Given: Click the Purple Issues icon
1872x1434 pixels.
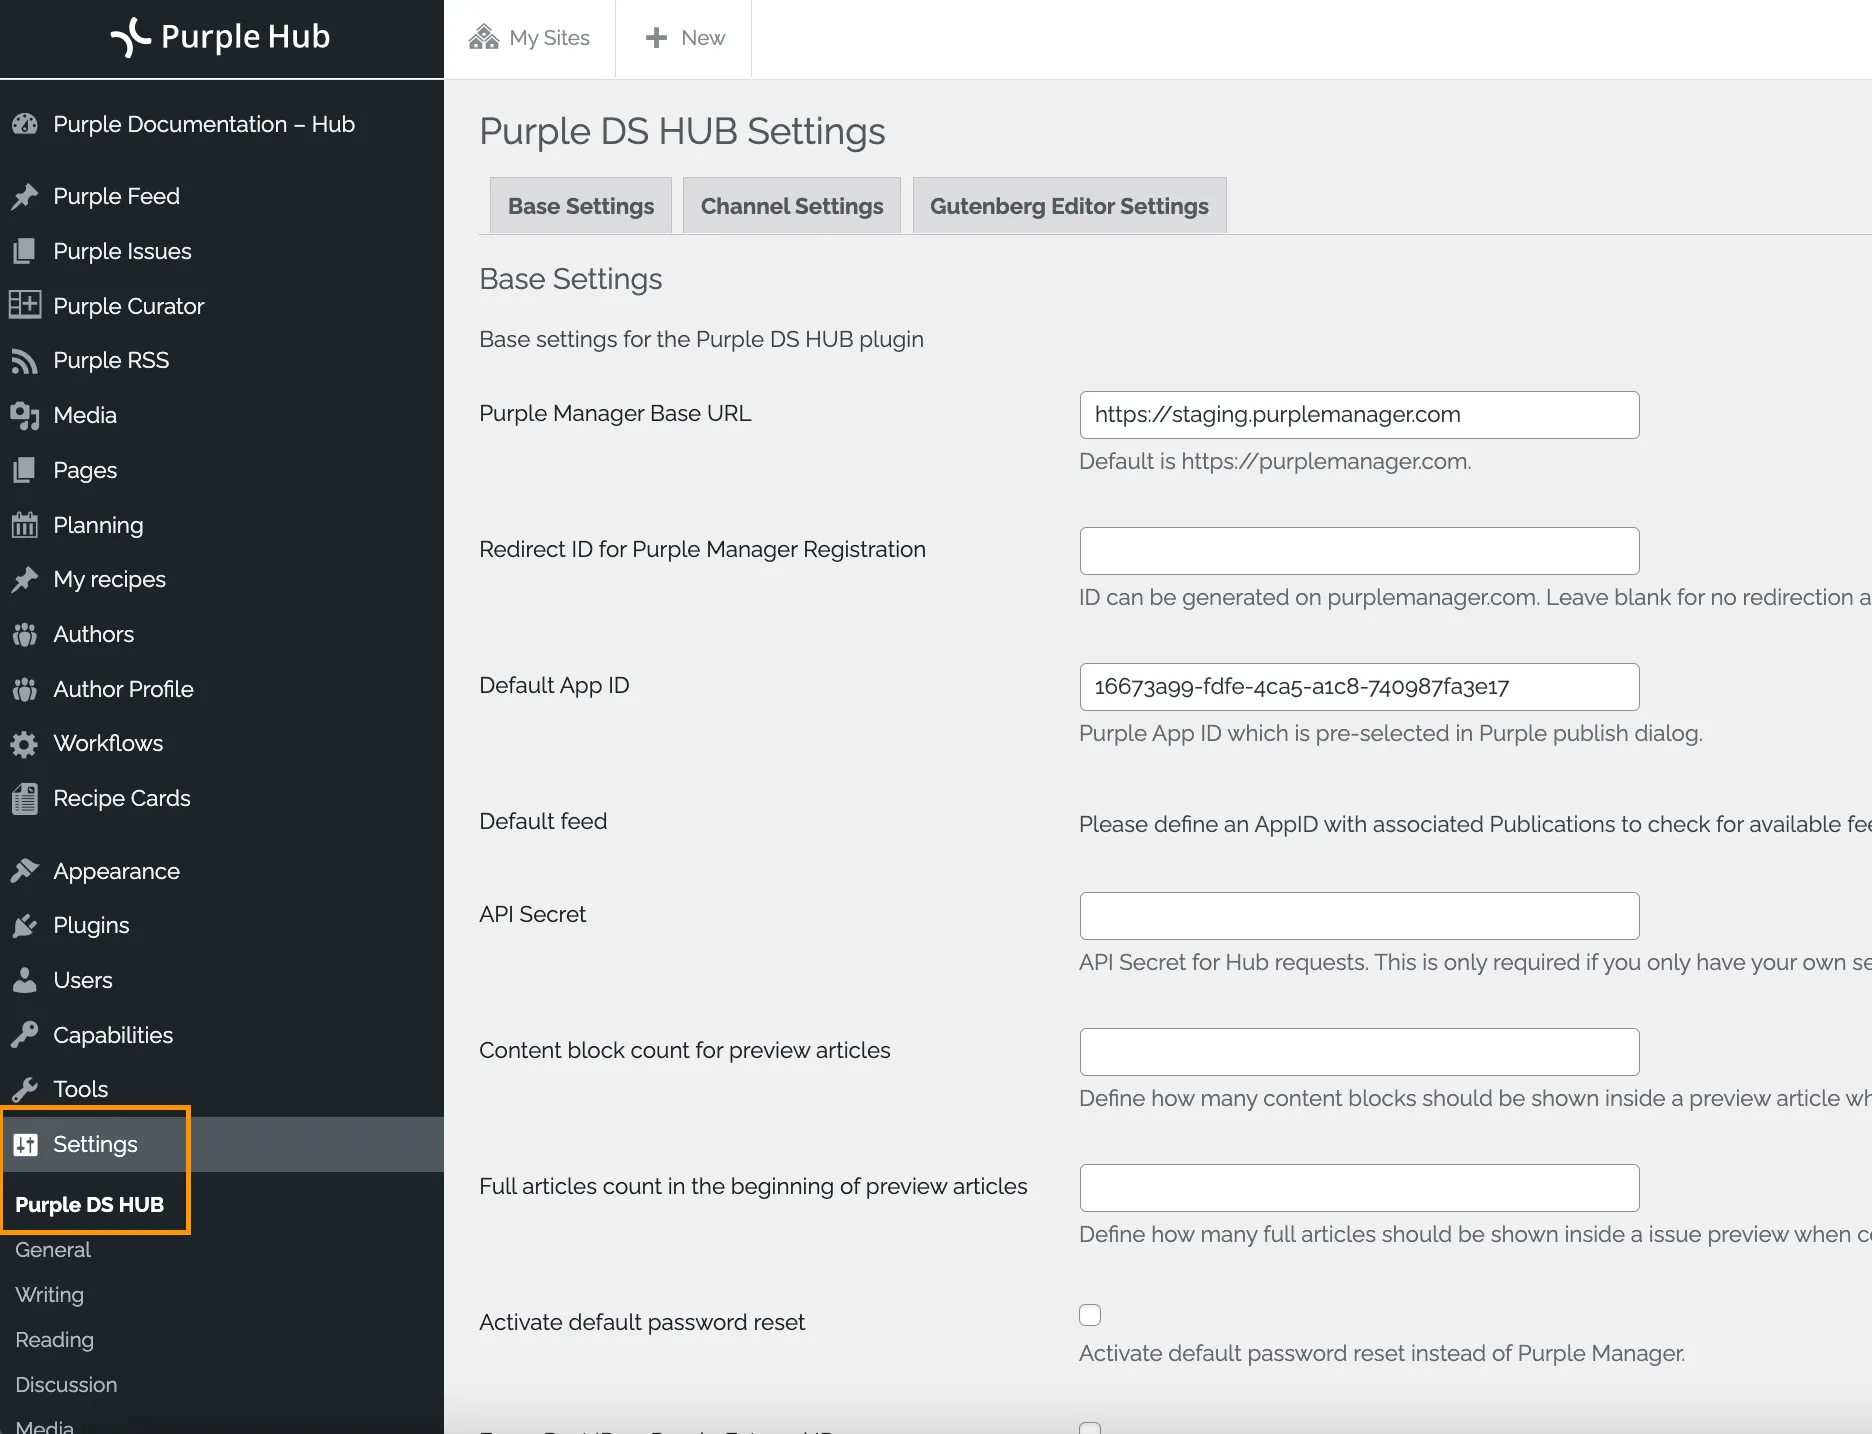Looking at the screenshot, I should click(x=25, y=251).
